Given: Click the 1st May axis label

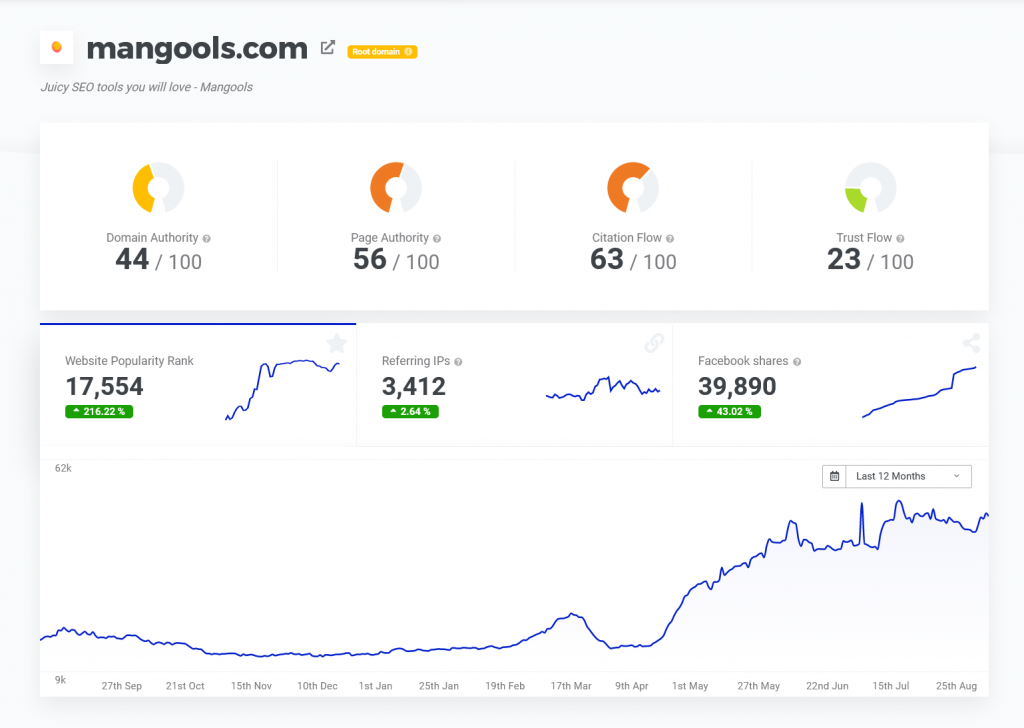Looking at the screenshot, I should click(690, 686).
